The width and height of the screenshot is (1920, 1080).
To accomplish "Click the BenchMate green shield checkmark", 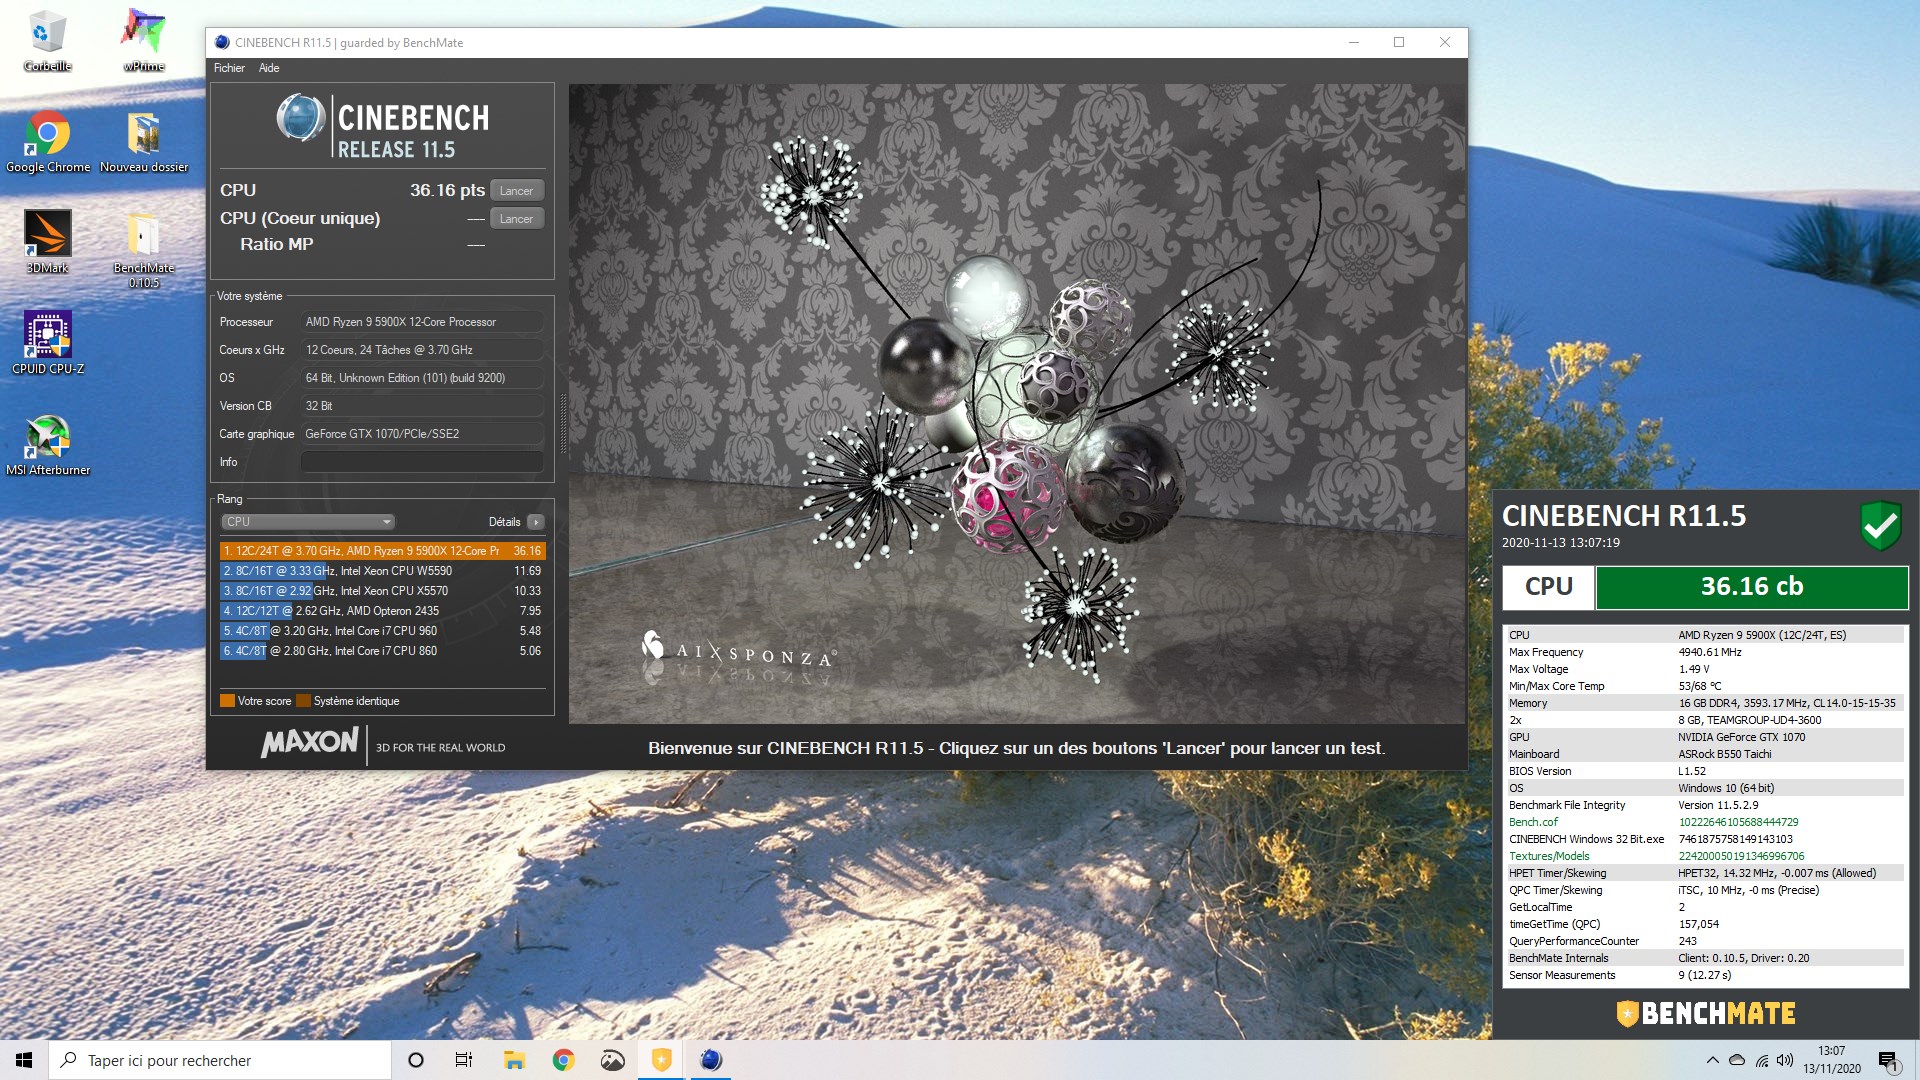I will [x=1880, y=525].
